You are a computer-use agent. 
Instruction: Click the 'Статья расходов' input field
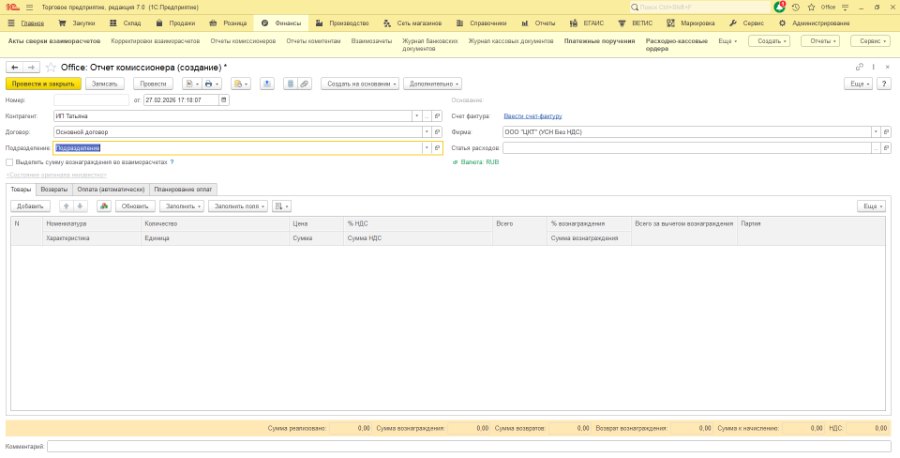[687, 148]
